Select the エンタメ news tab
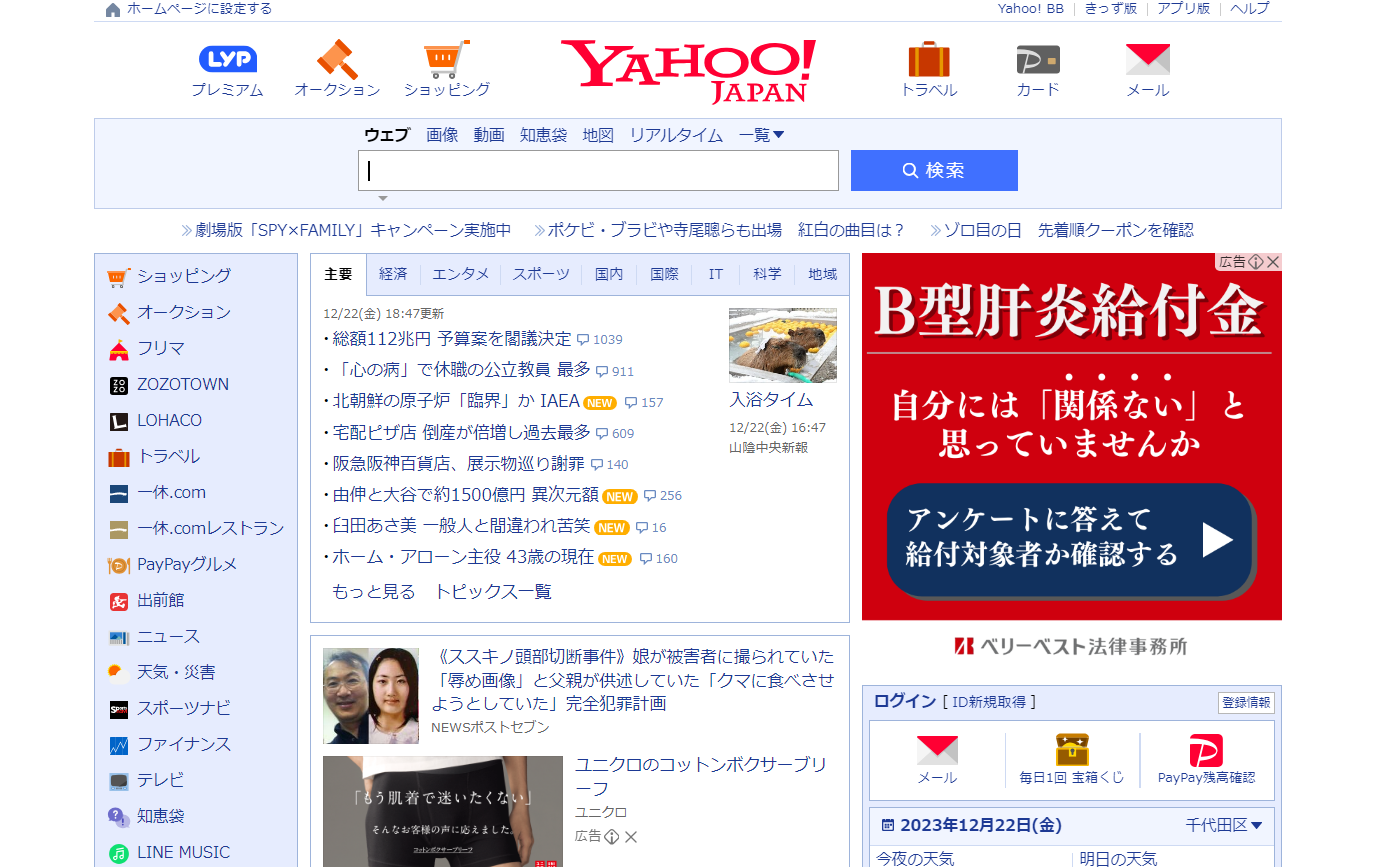 click(461, 274)
